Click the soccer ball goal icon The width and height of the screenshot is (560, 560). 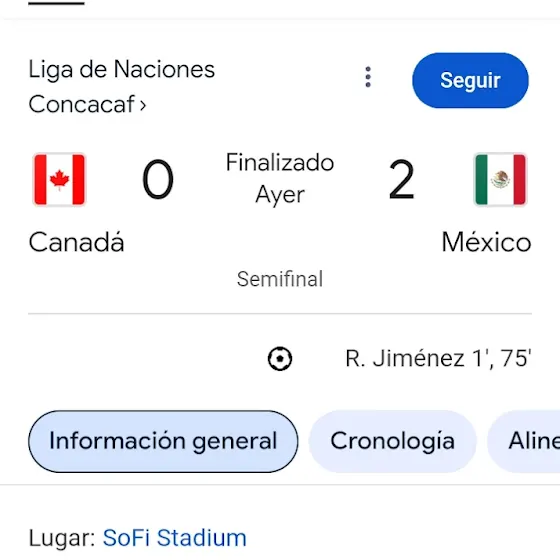pyautogui.click(x=280, y=359)
